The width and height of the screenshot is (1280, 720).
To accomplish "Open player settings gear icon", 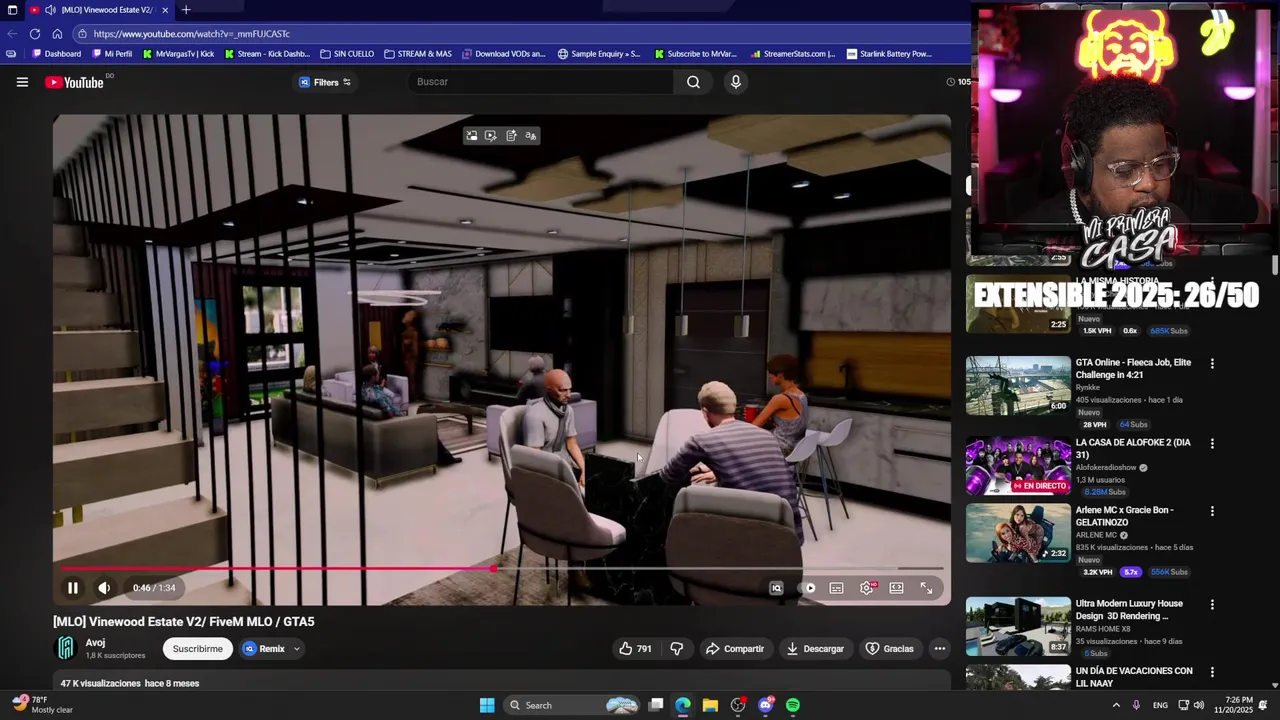I will [867, 588].
